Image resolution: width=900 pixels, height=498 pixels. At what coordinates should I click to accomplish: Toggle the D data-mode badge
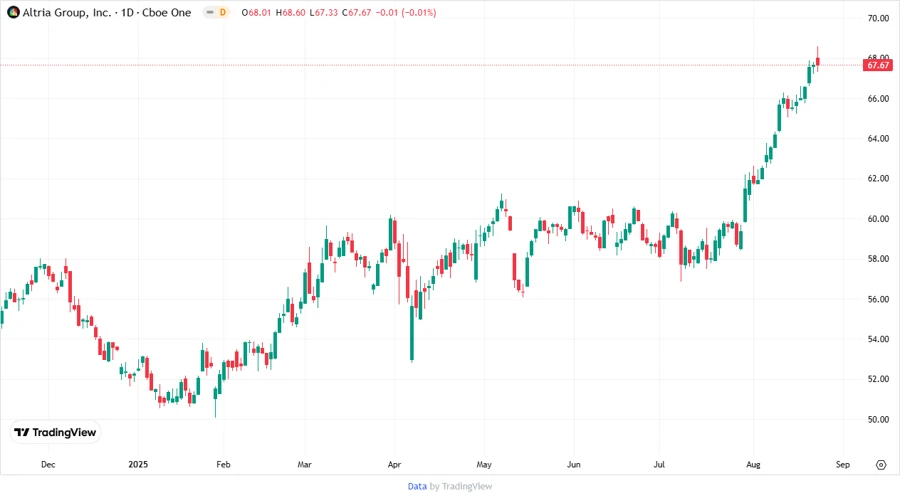223,12
